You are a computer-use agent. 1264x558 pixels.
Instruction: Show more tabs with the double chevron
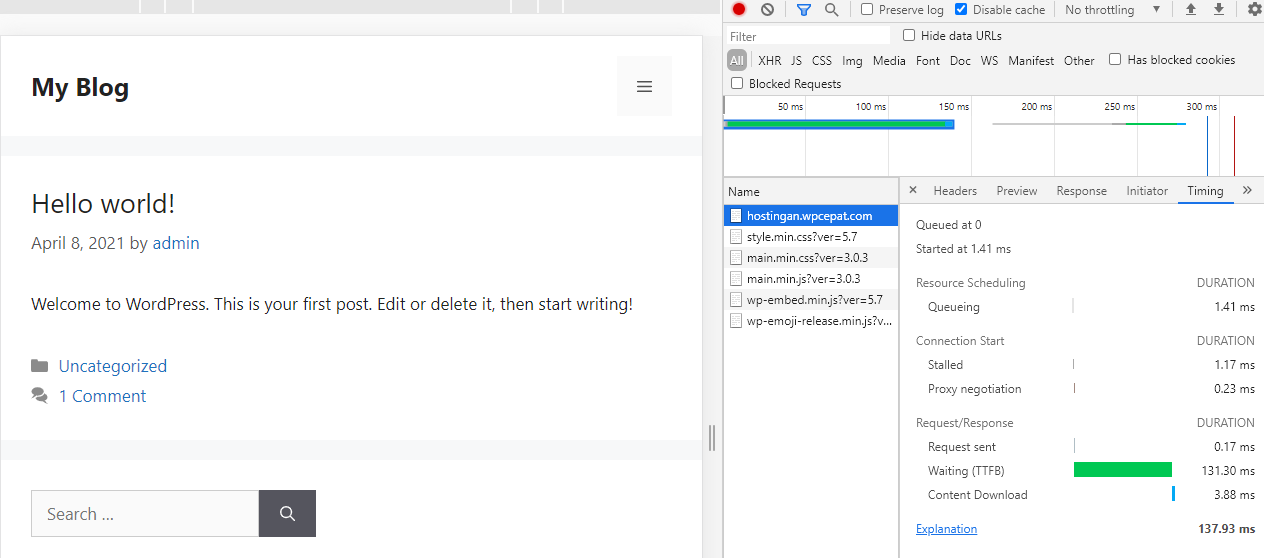[1247, 190]
